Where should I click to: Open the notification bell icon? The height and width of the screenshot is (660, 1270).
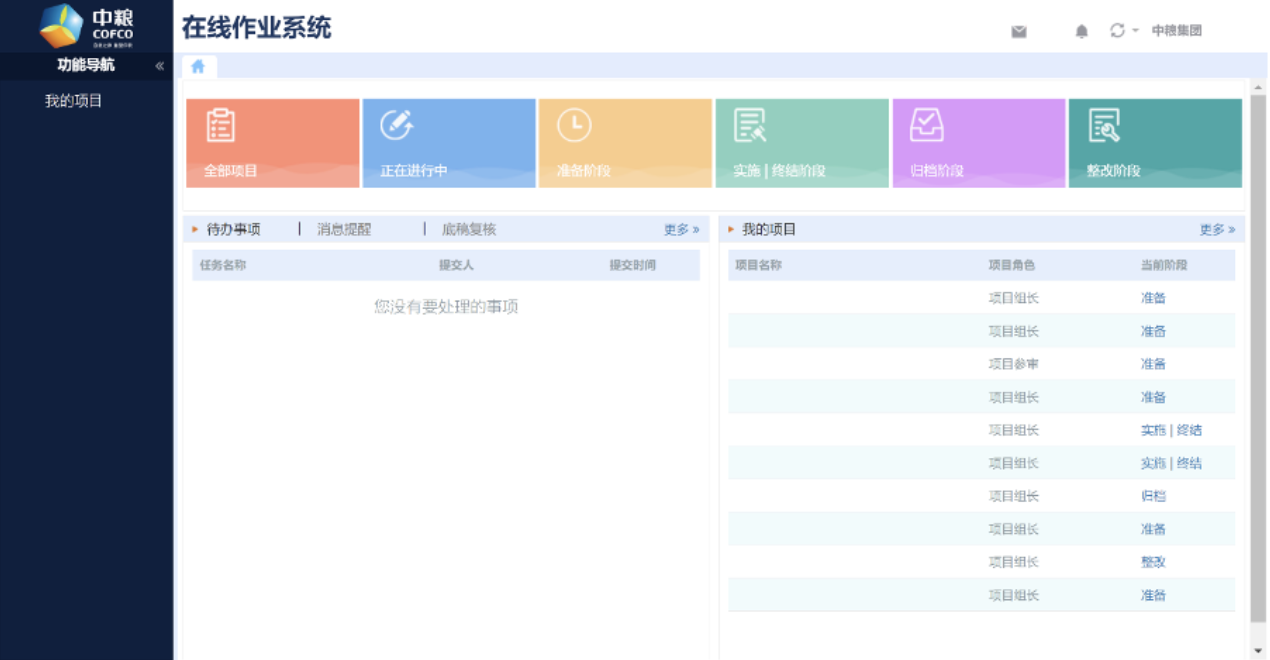coord(1081,31)
